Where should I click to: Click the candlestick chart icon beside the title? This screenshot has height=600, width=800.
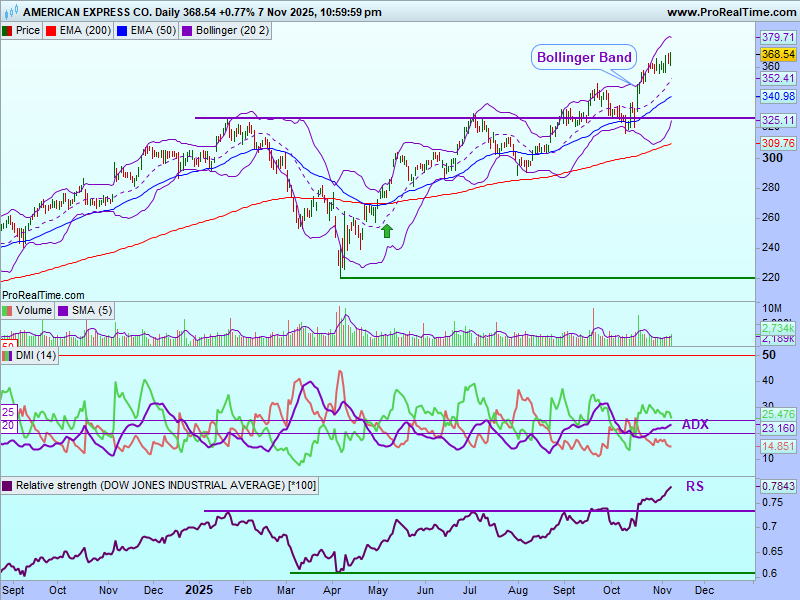(x=10, y=12)
